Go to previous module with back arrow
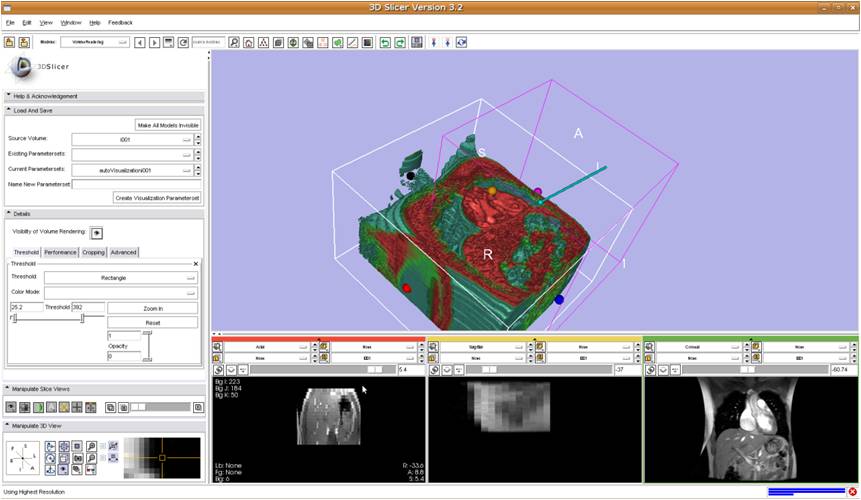Image resolution: width=861 pixels, height=500 pixels. point(140,42)
